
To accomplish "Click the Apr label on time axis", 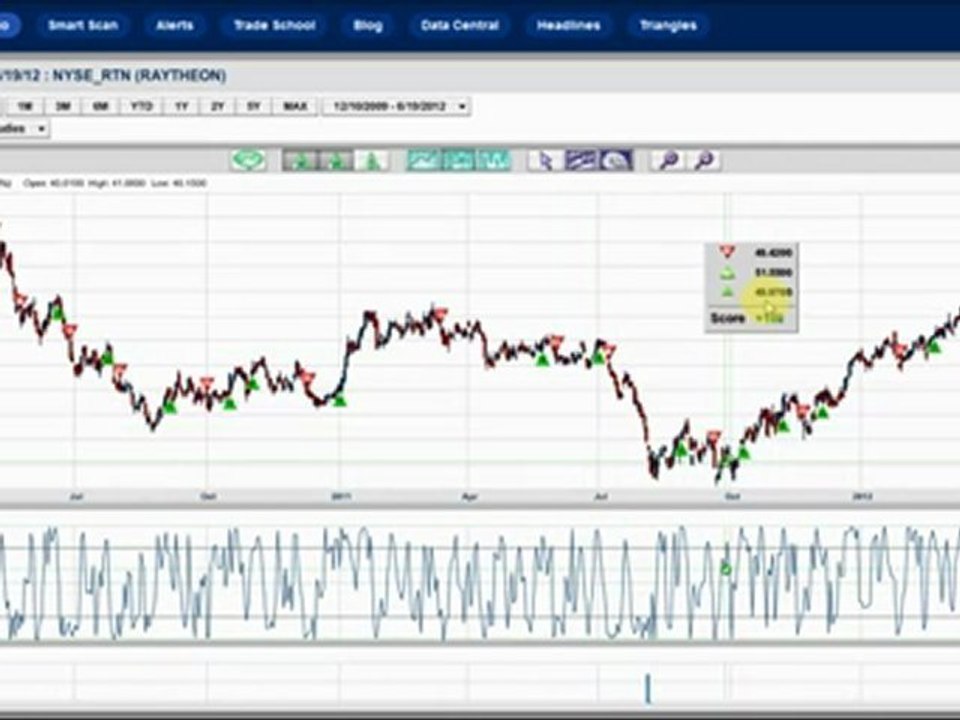I will [469, 497].
